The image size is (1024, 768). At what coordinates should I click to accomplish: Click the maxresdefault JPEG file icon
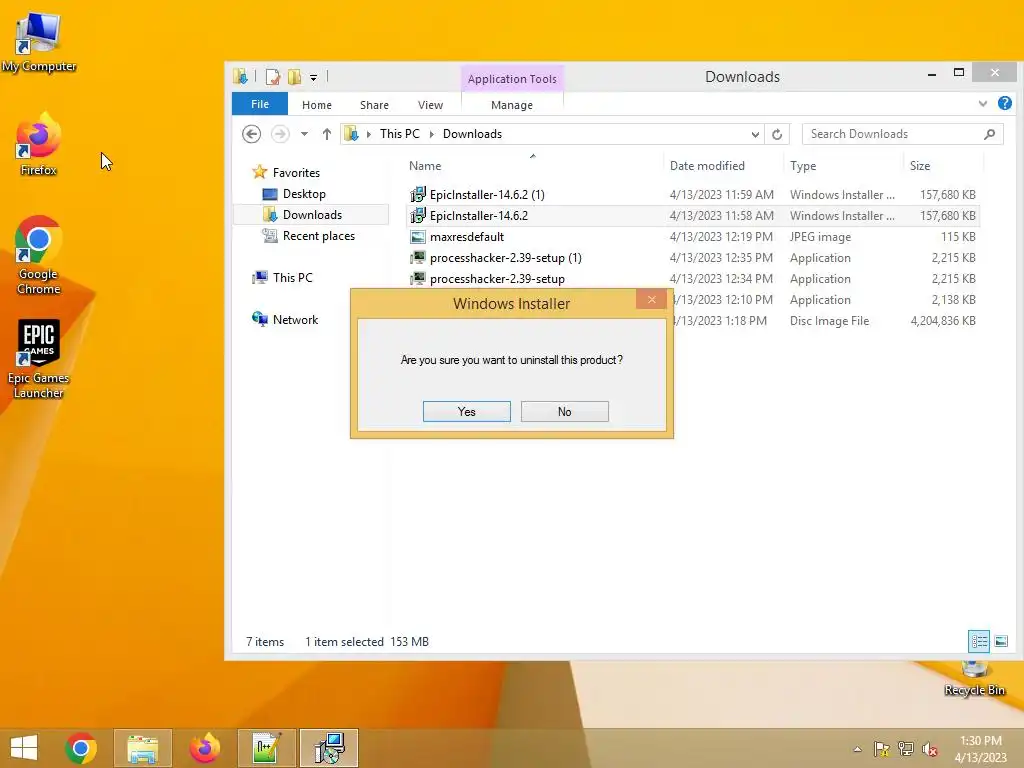coord(418,236)
